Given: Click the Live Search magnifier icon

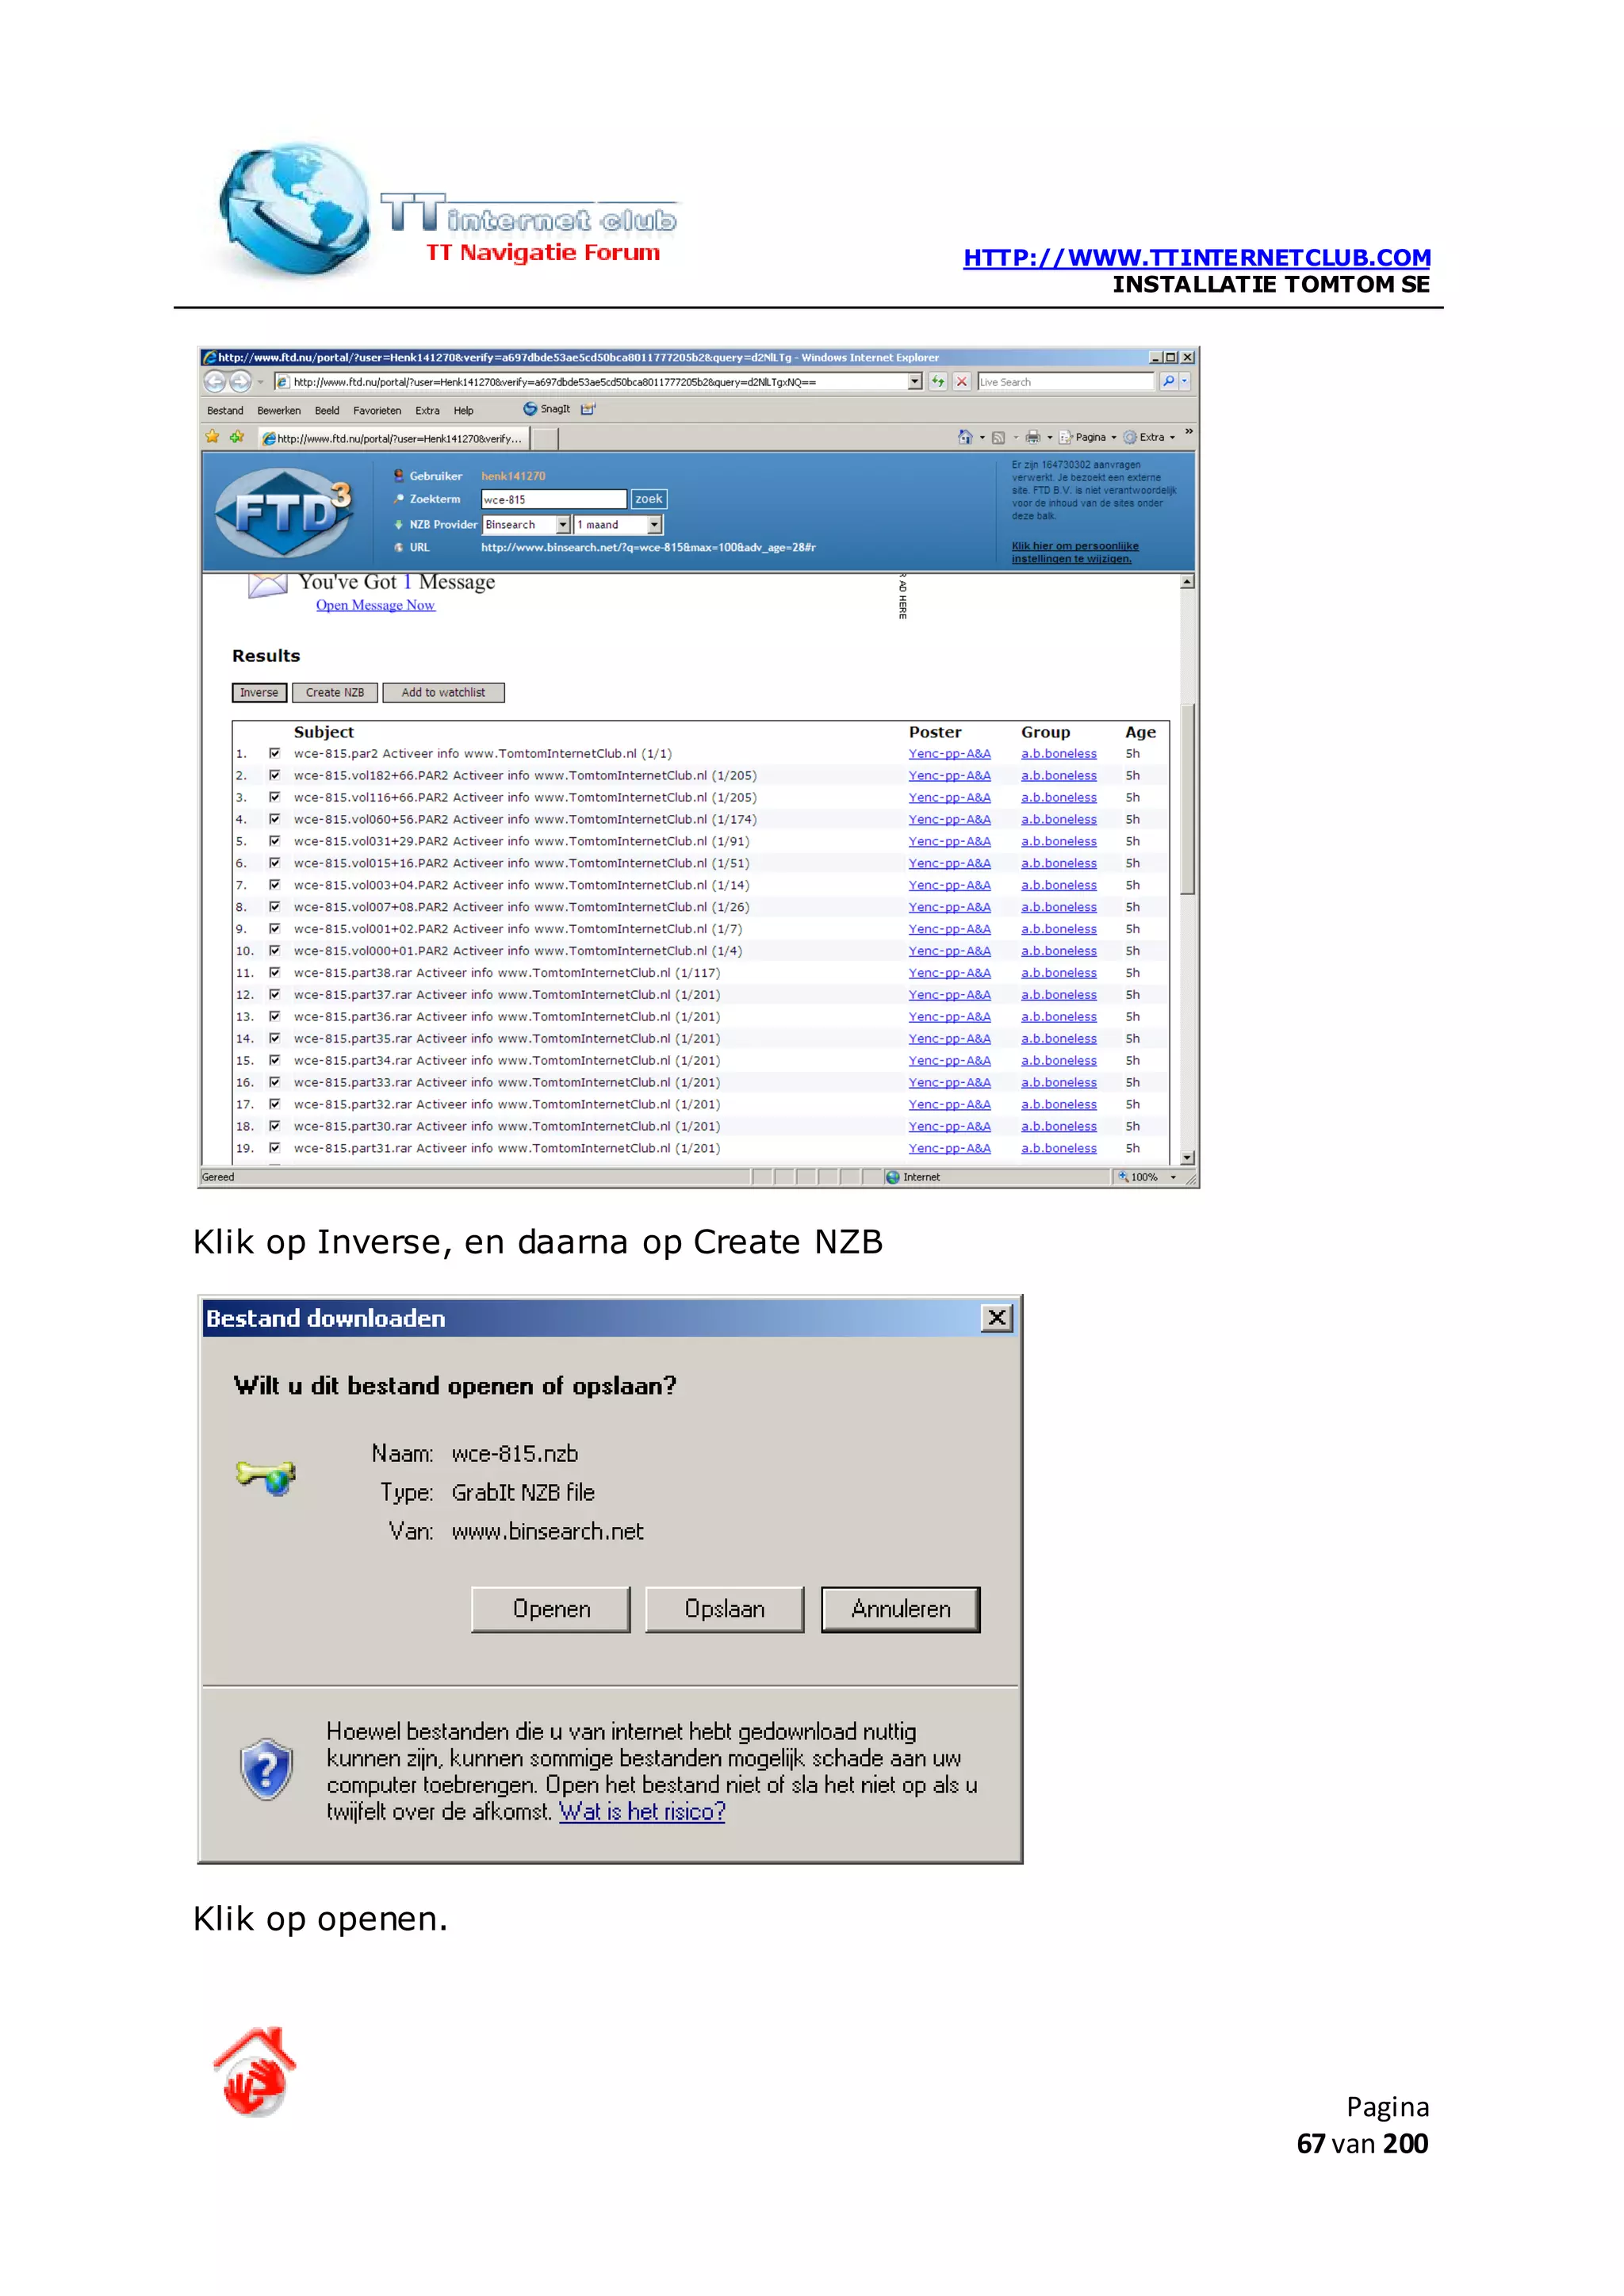Looking at the screenshot, I should [1168, 381].
